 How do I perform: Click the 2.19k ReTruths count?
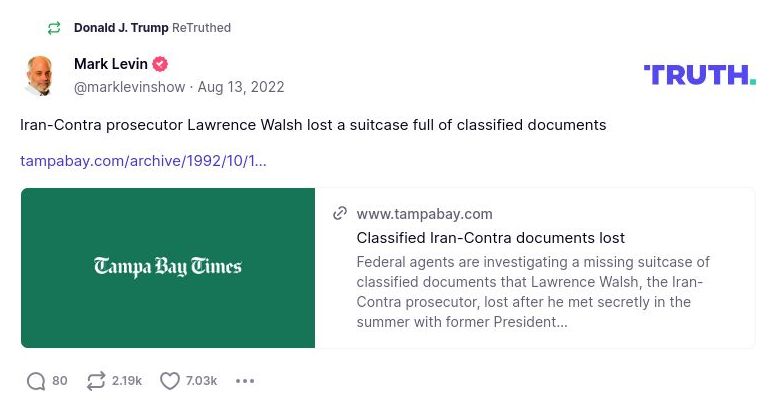[127, 381]
